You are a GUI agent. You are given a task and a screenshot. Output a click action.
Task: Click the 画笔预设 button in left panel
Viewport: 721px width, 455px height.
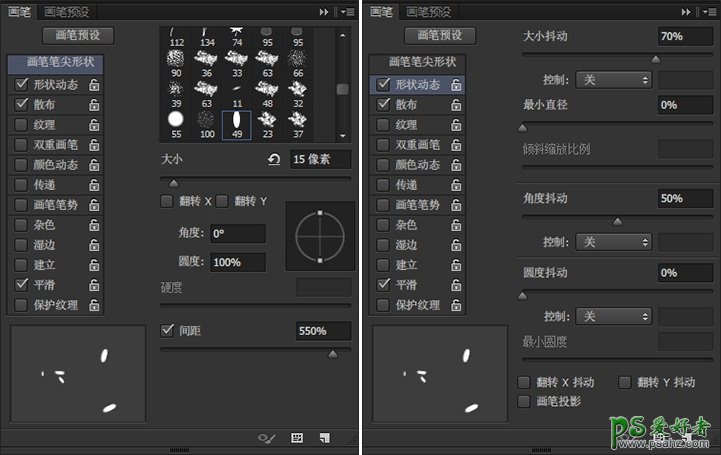pos(78,35)
